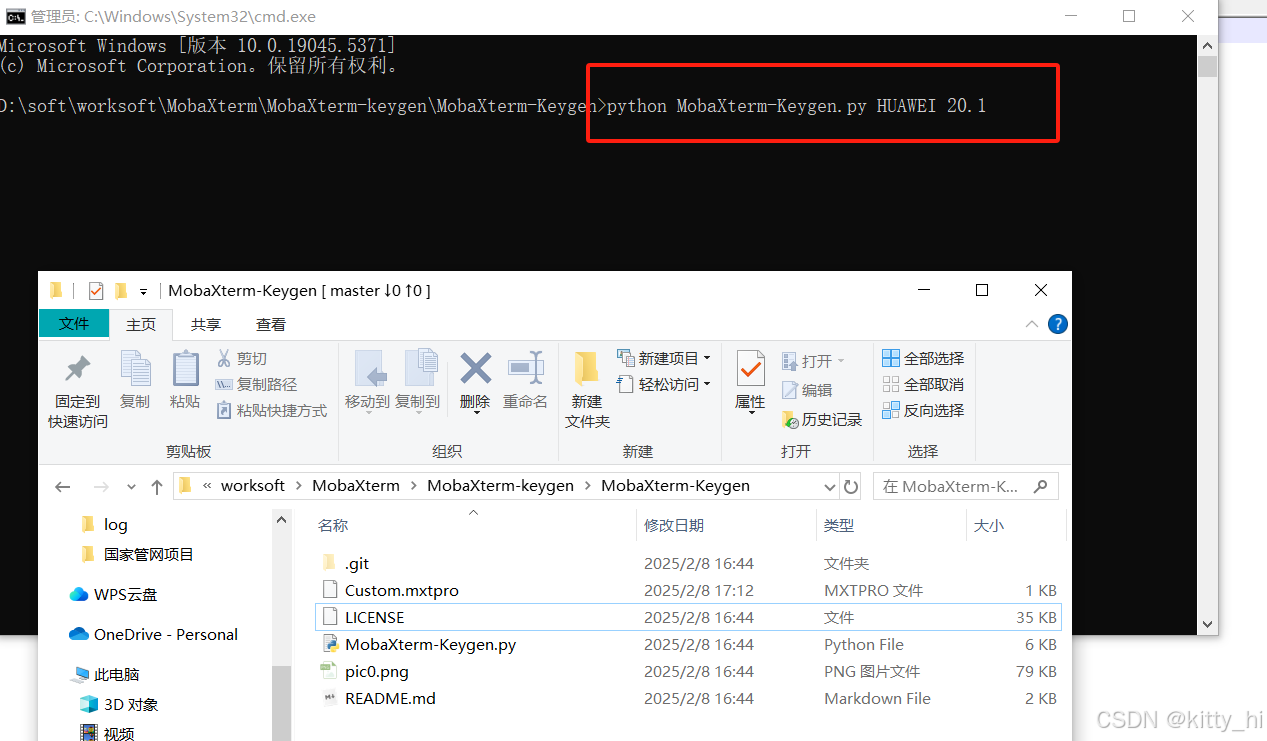The height and width of the screenshot is (741, 1267).
Task: Click Select all in ribbon
Action: tap(923, 358)
